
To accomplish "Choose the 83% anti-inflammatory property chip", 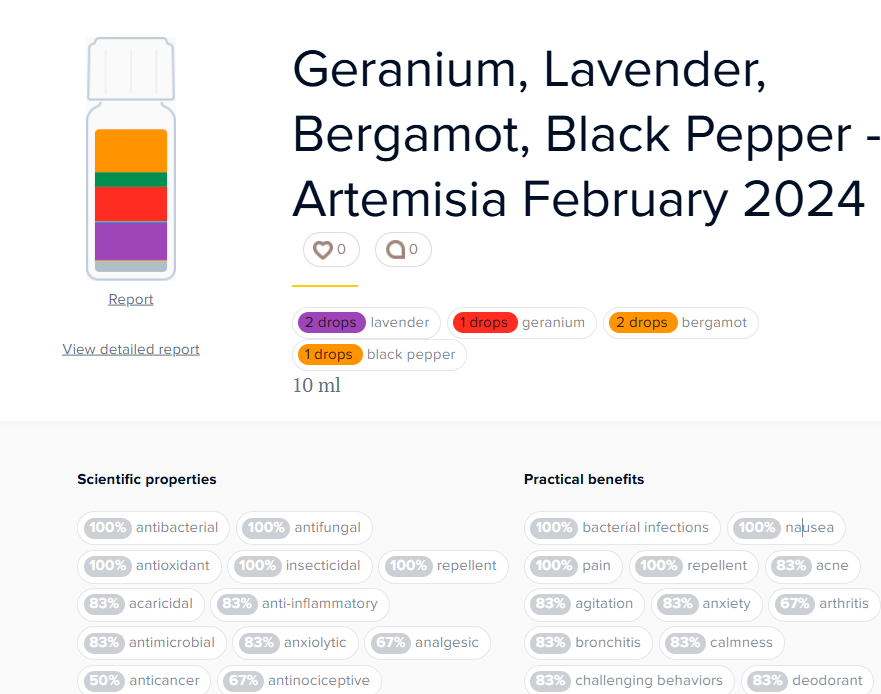I will coord(300,604).
